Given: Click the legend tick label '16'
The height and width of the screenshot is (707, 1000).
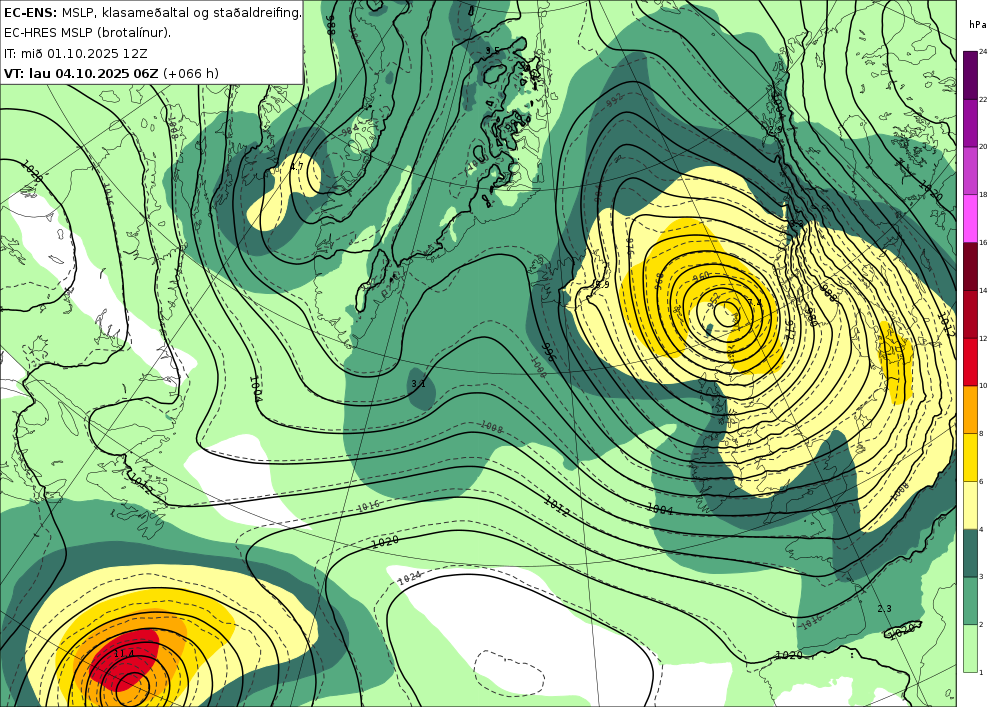Looking at the screenshot, I should point(983,243).
